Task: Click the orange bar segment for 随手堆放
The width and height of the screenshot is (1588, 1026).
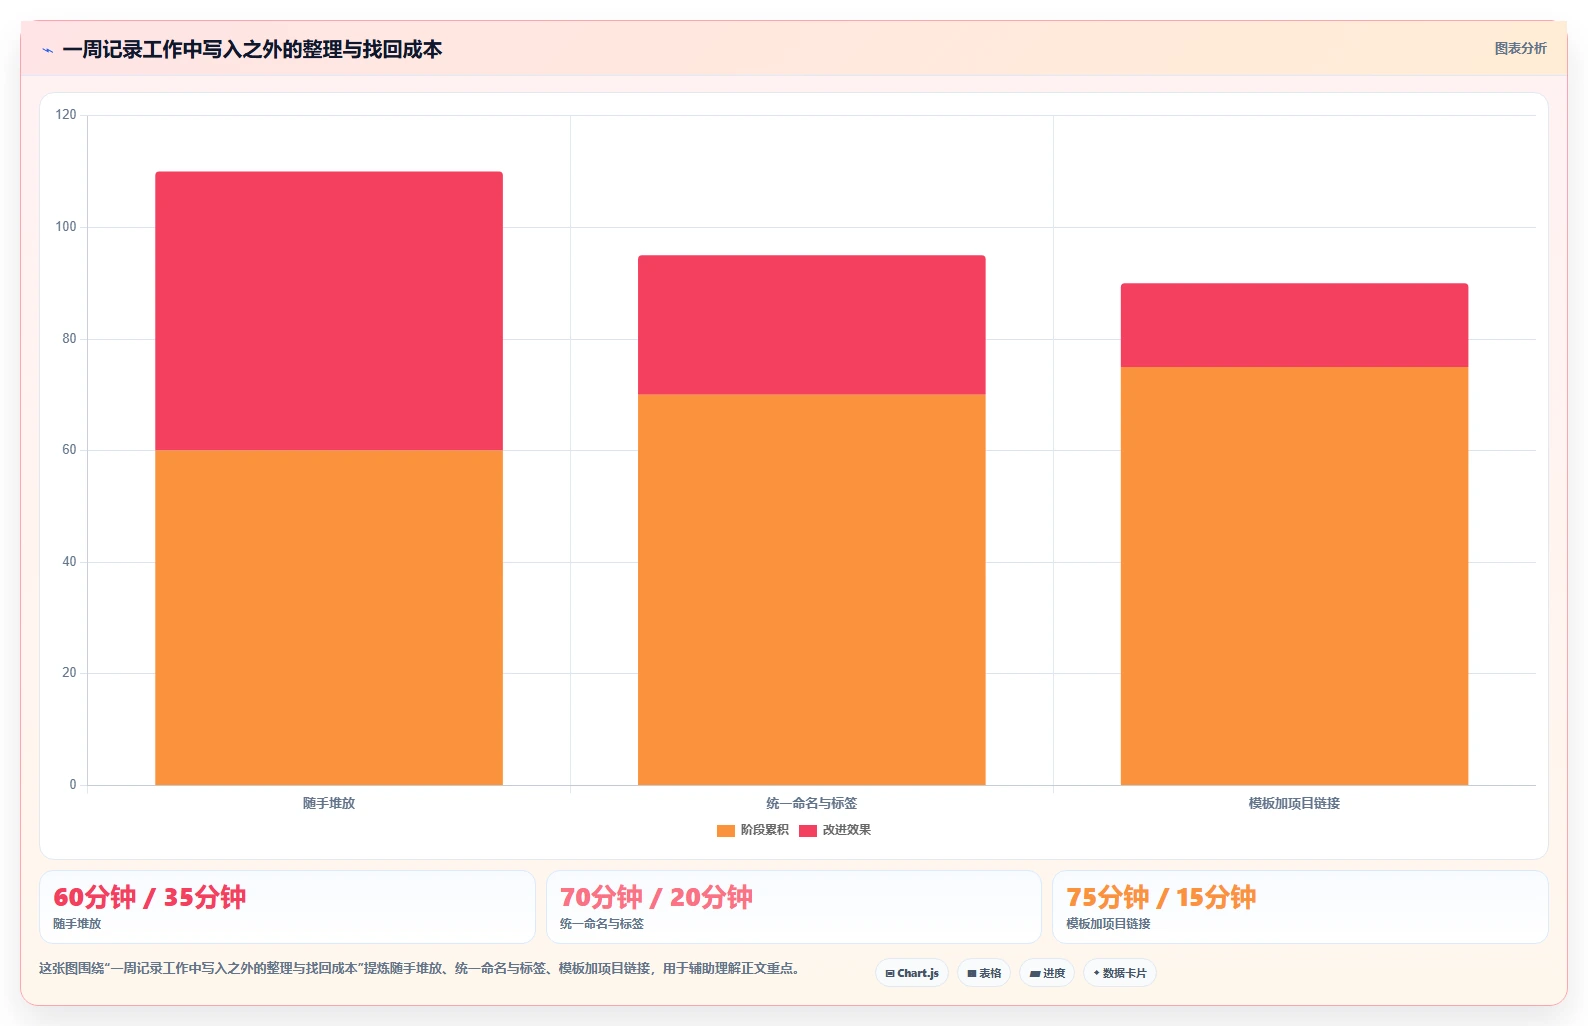Action: pos(329,618)
